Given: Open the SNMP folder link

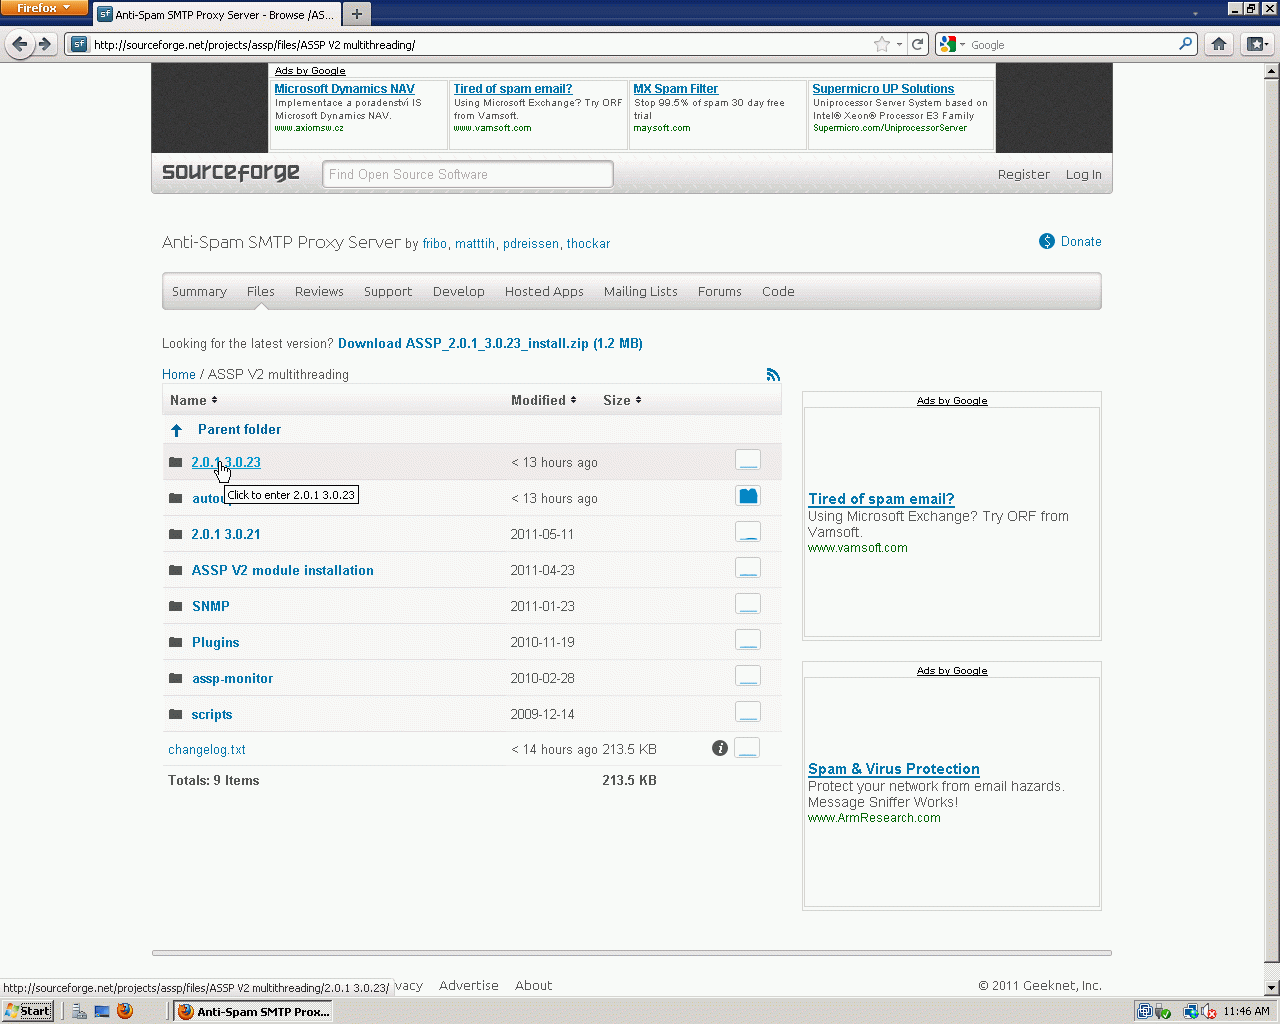Looking at the screenshot, I should coord(211,606).
